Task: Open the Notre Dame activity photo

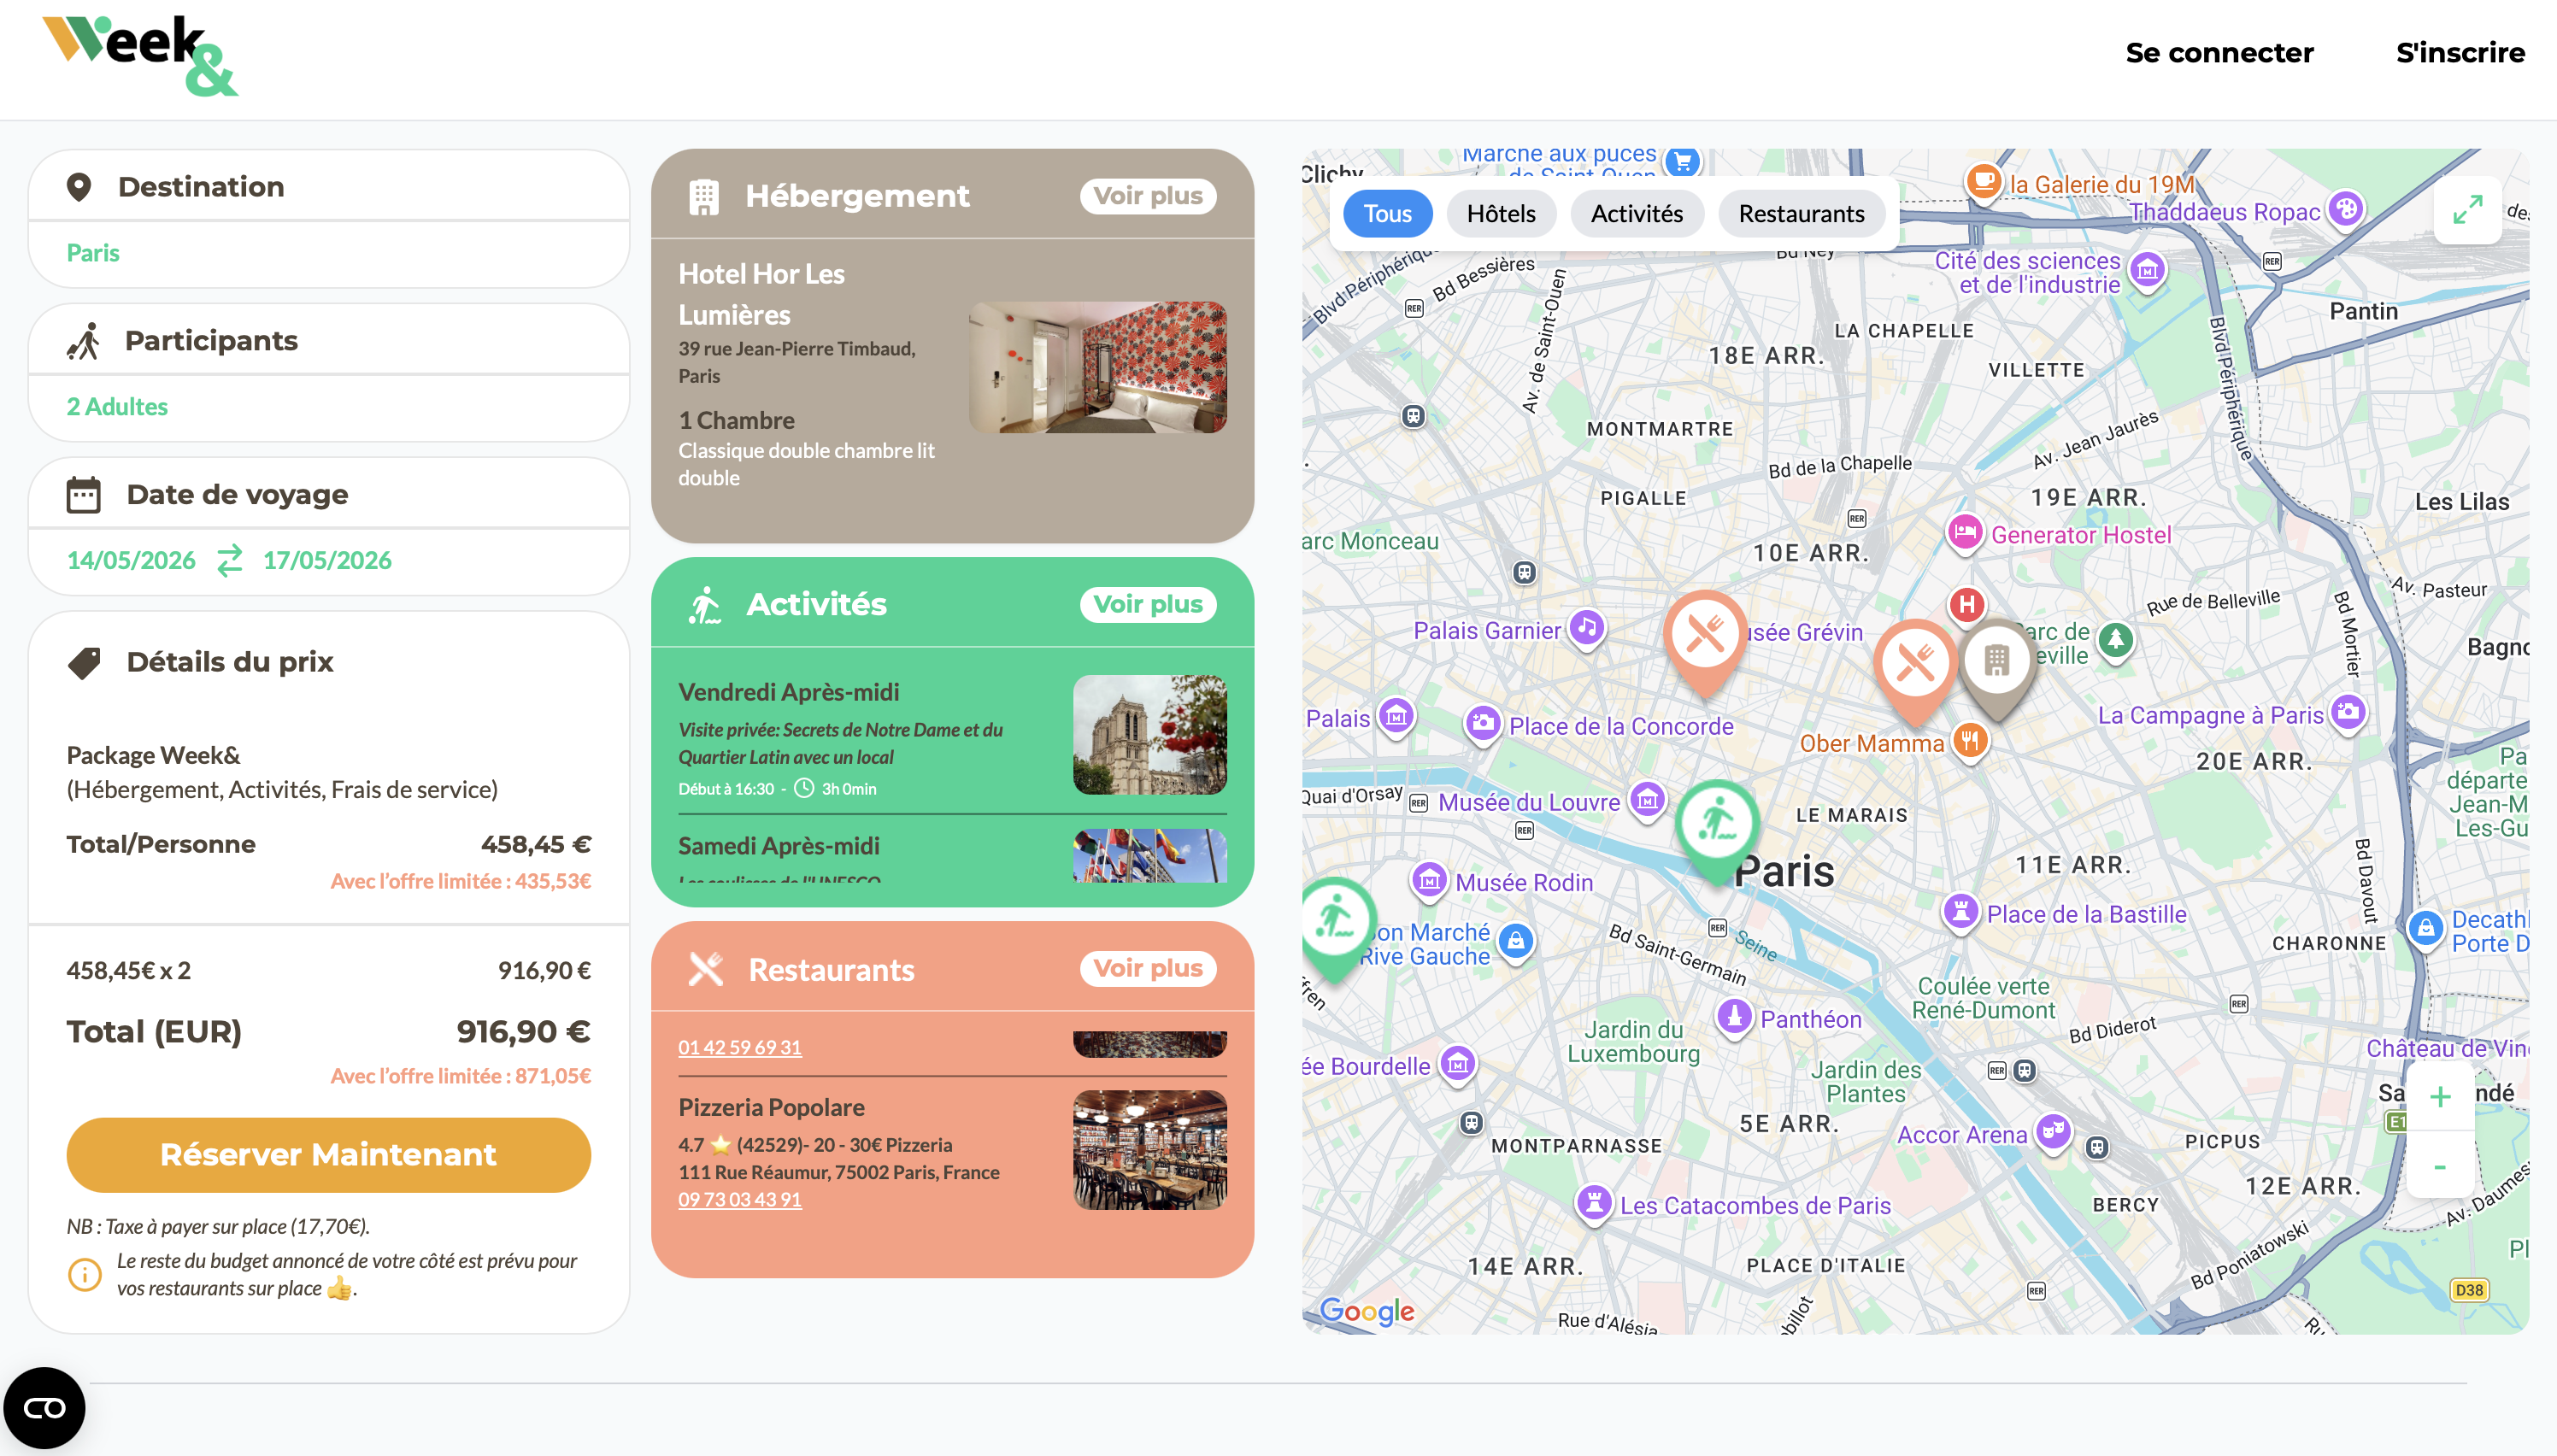Action: [1150, 734]
